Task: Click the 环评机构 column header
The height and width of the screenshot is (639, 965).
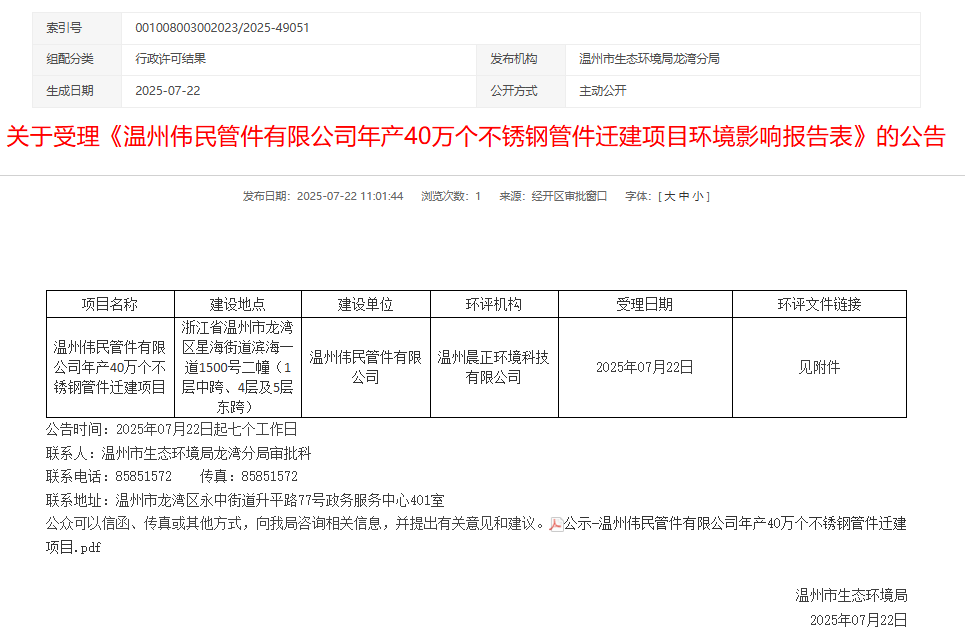Action: (x=494, y=304)
